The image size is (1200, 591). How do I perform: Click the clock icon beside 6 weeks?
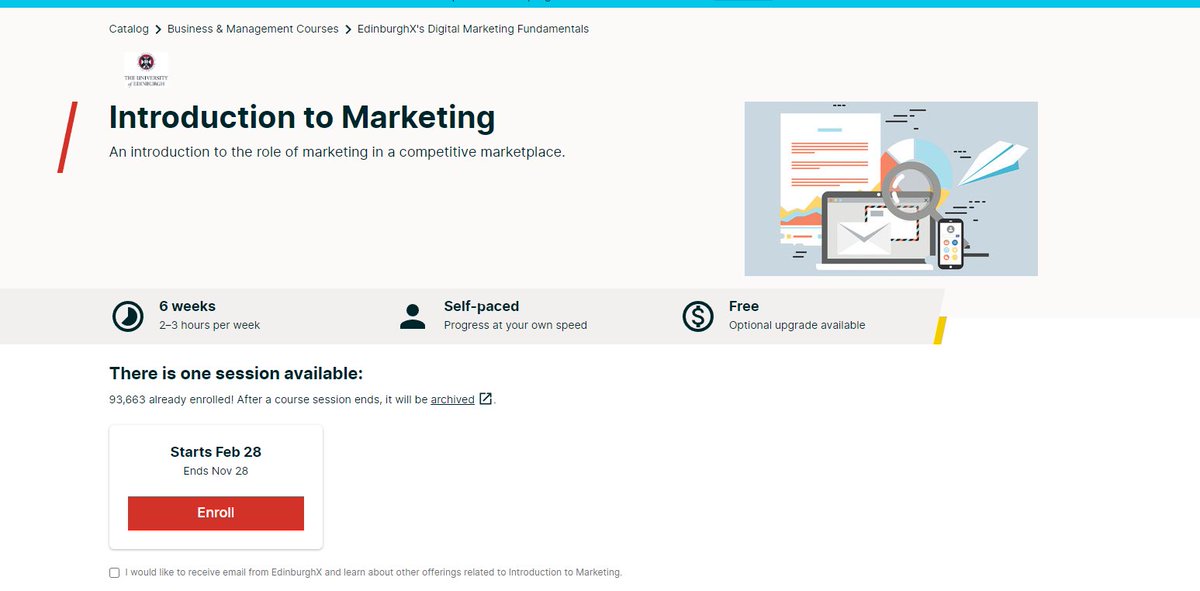[127, 317]
